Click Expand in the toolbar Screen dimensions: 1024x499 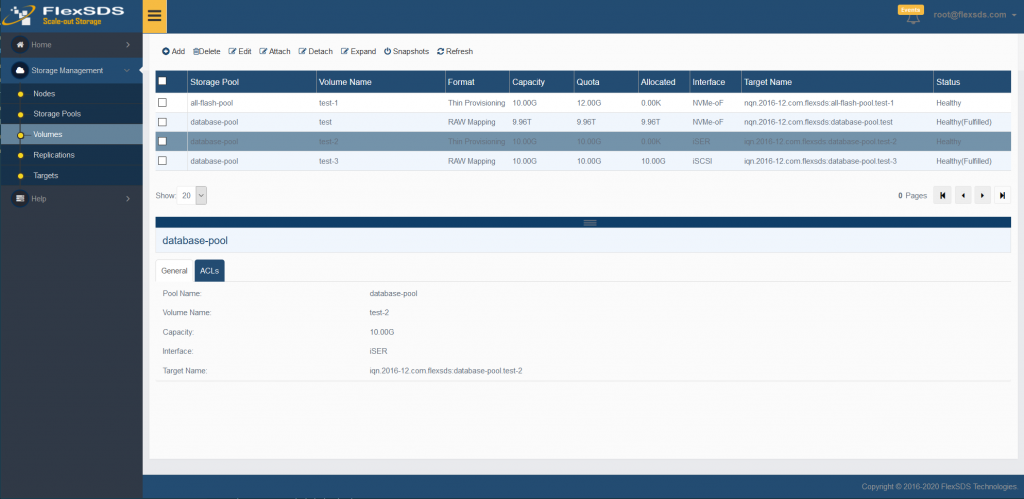pos(359,51)
